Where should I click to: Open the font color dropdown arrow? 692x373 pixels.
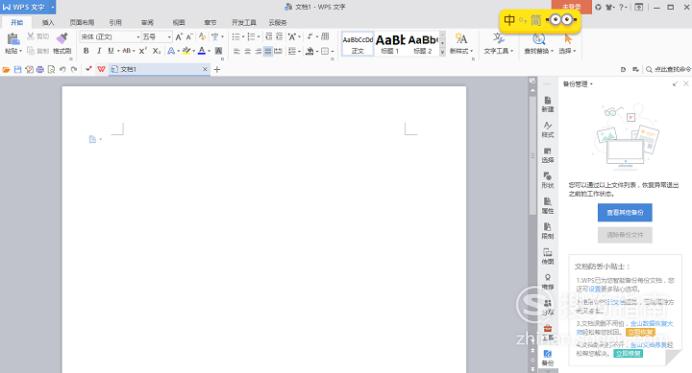[x=209, y=51]
